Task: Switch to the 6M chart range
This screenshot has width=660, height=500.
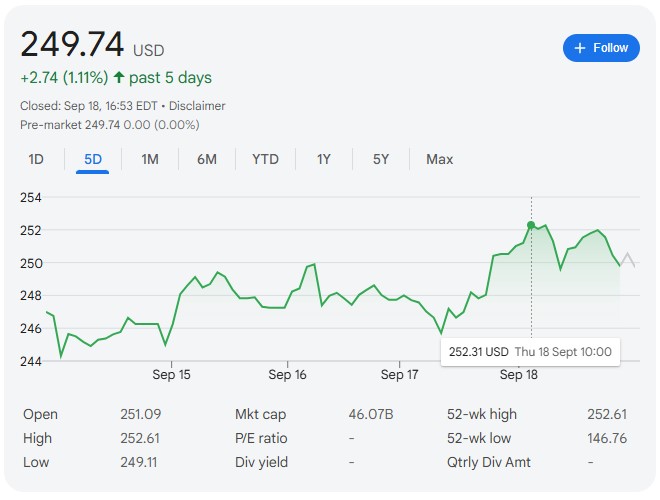Action: 207,159
